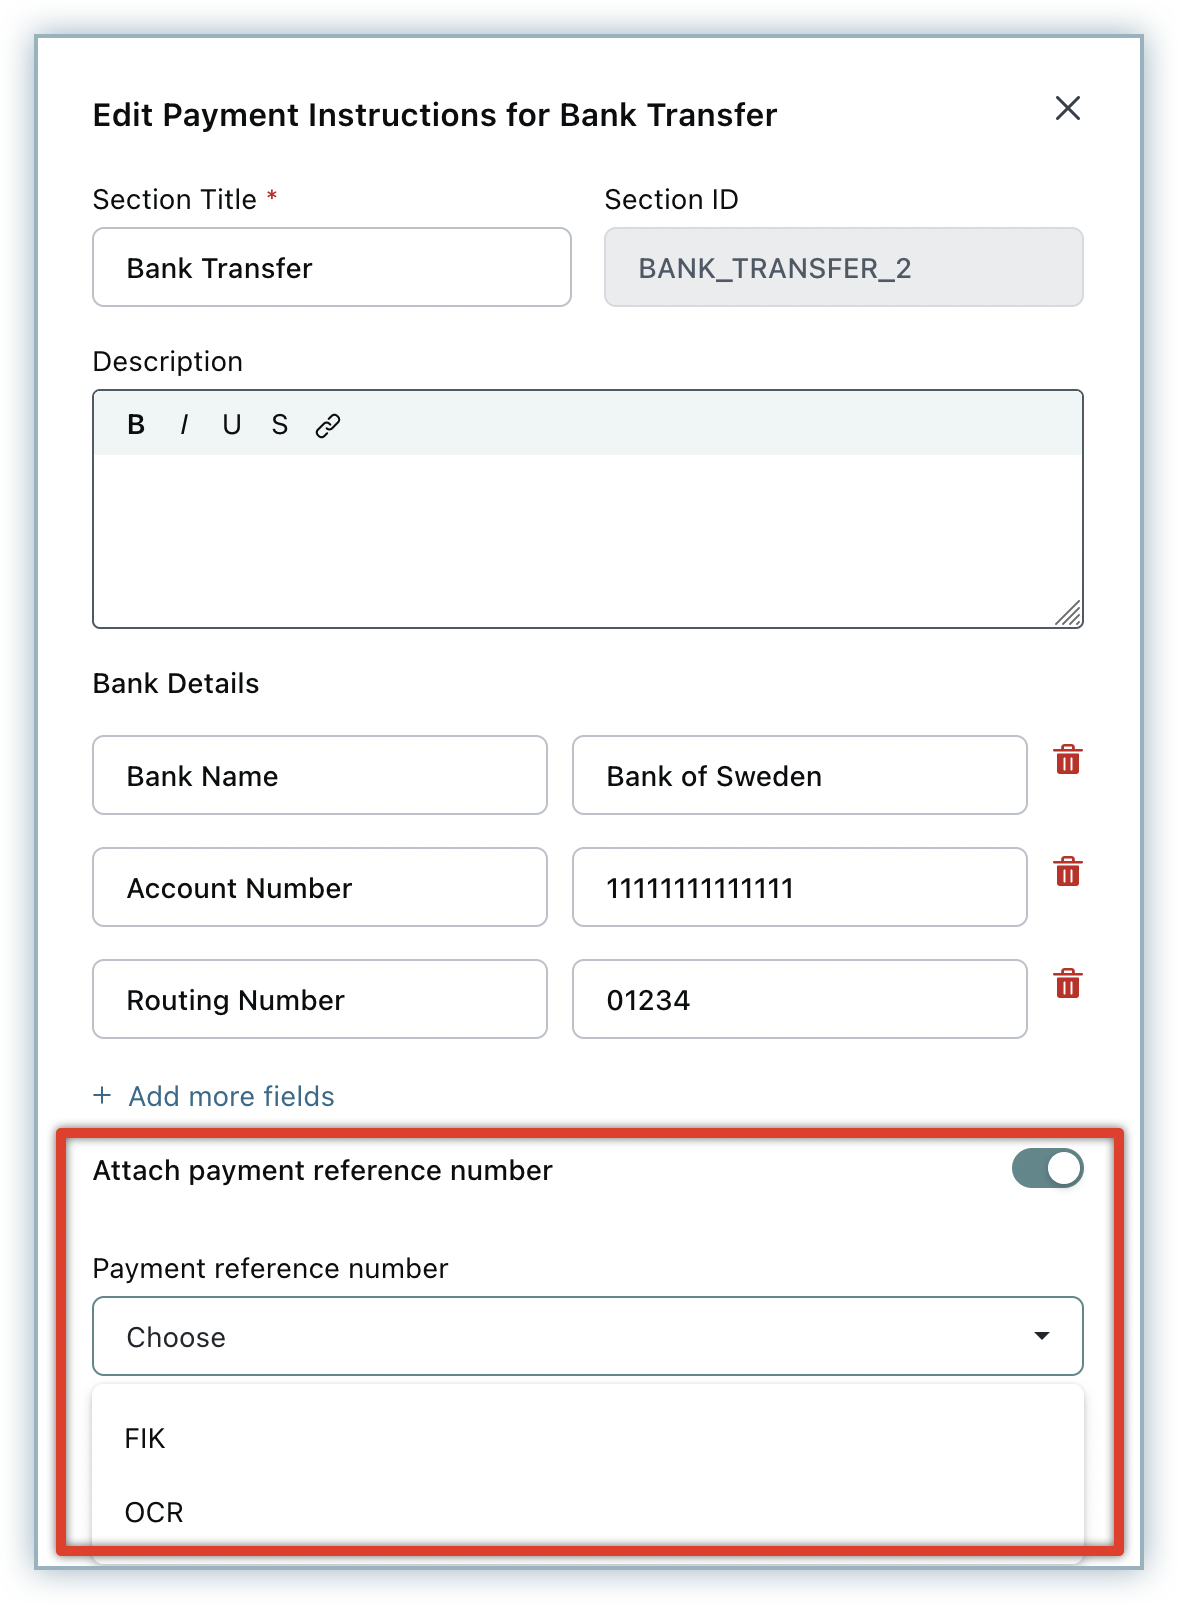Grab the description box resize handle
Image resolution: width=1178 pixels, height=1604 pixels.
(1069, 614)
